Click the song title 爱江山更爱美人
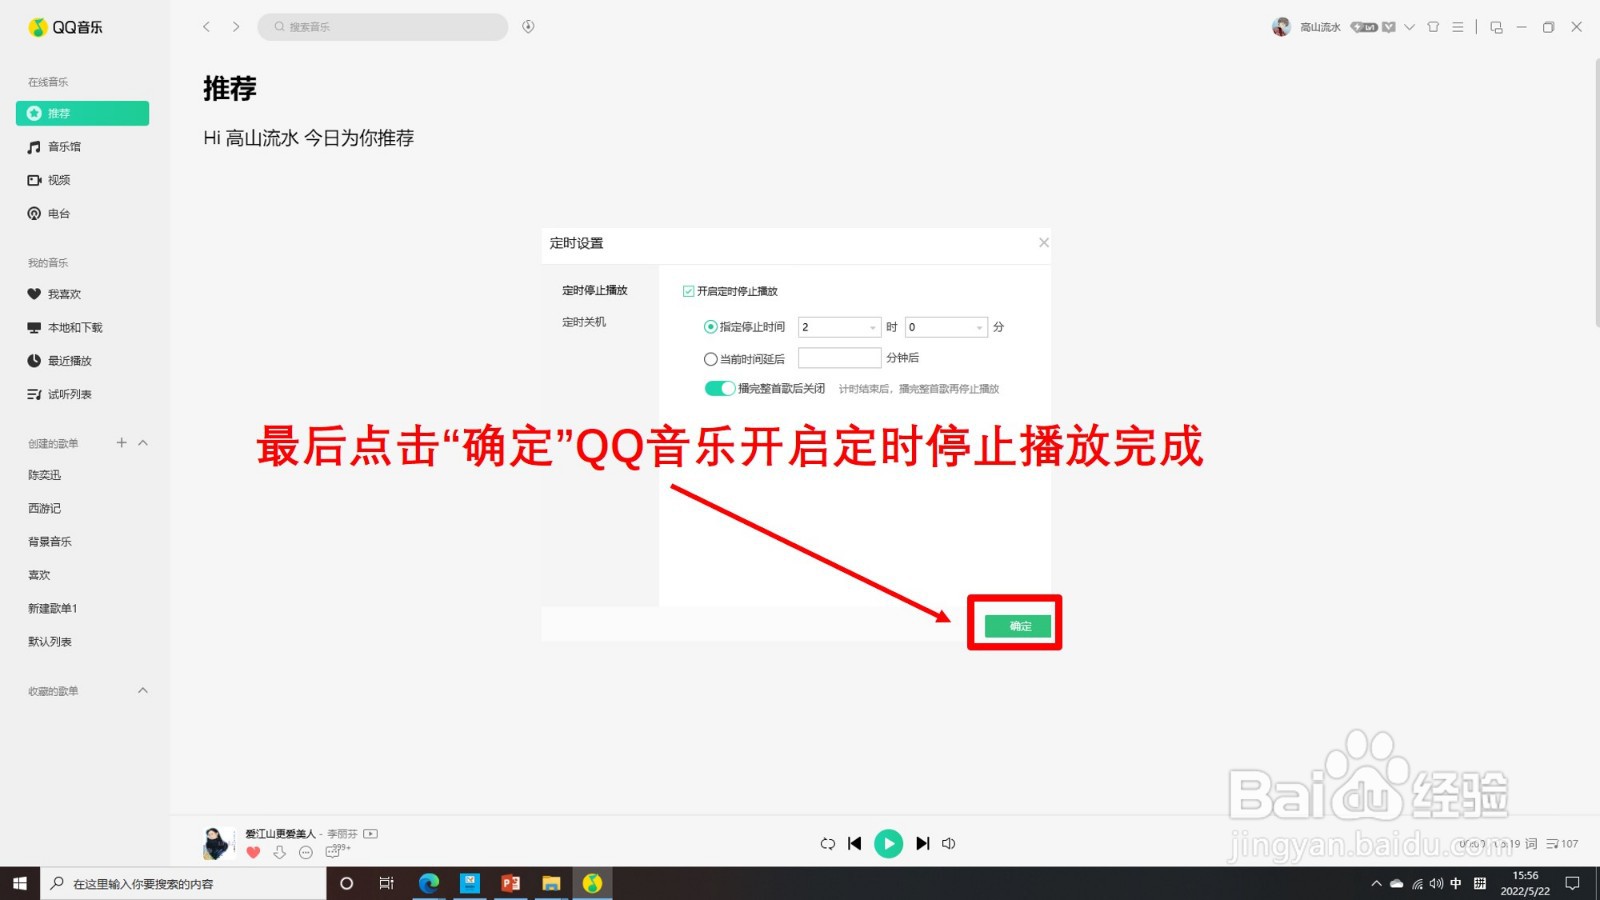1600x900 pixels. point(280,834)
